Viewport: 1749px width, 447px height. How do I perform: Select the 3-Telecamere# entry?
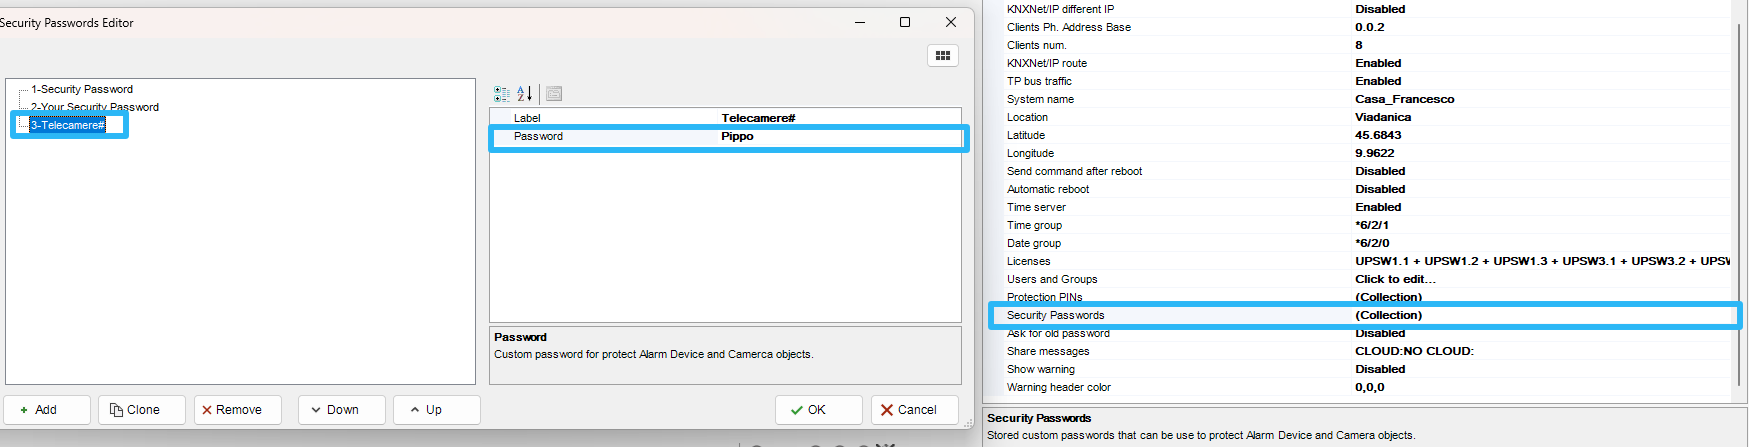[x=68, y=125]
